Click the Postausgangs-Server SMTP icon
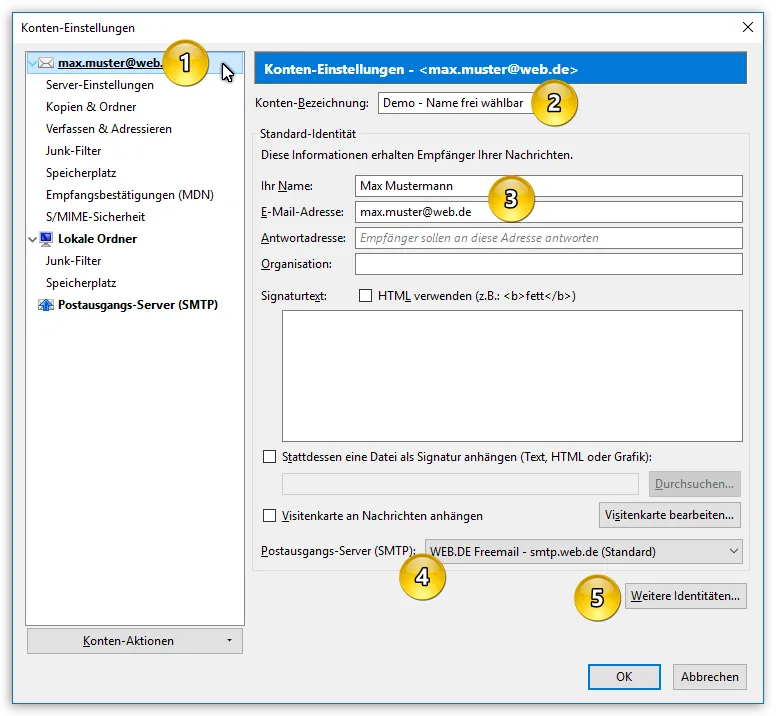776x716 pixels. (46, 305)
